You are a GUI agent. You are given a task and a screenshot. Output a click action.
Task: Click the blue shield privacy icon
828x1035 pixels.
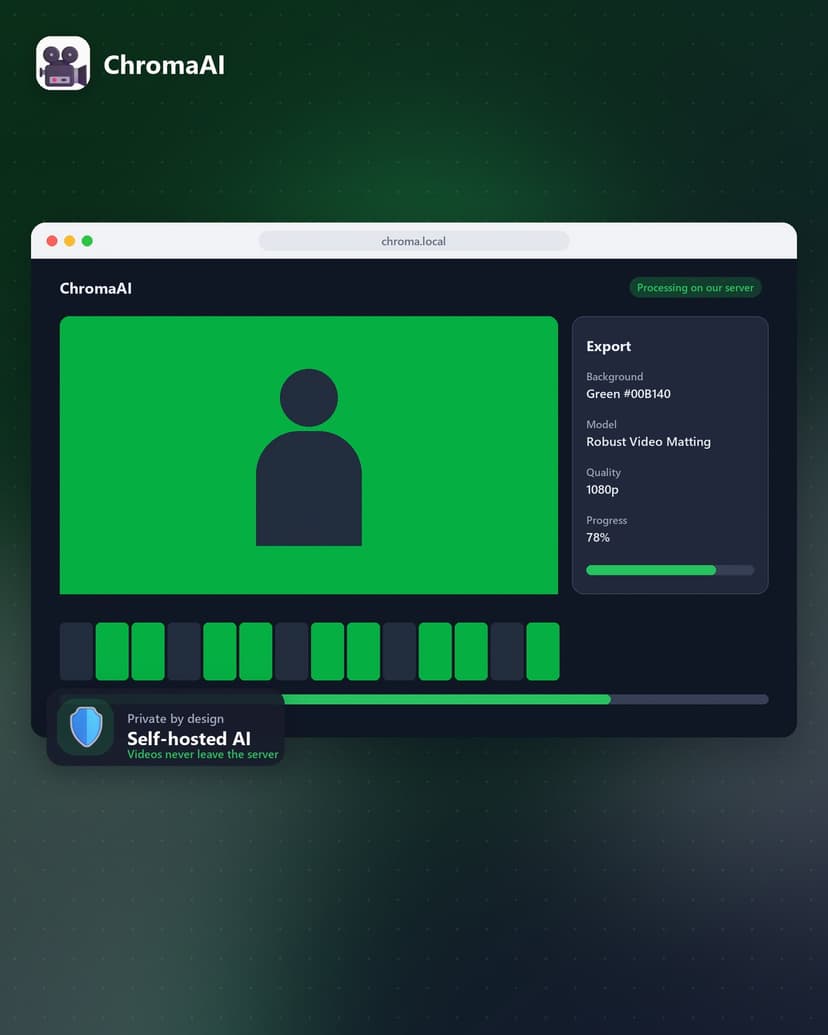point(86,727)
